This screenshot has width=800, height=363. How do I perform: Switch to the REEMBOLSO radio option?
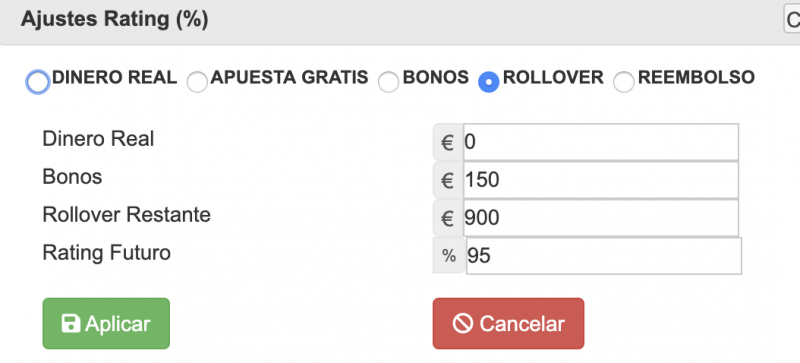(x=623, y=82)
